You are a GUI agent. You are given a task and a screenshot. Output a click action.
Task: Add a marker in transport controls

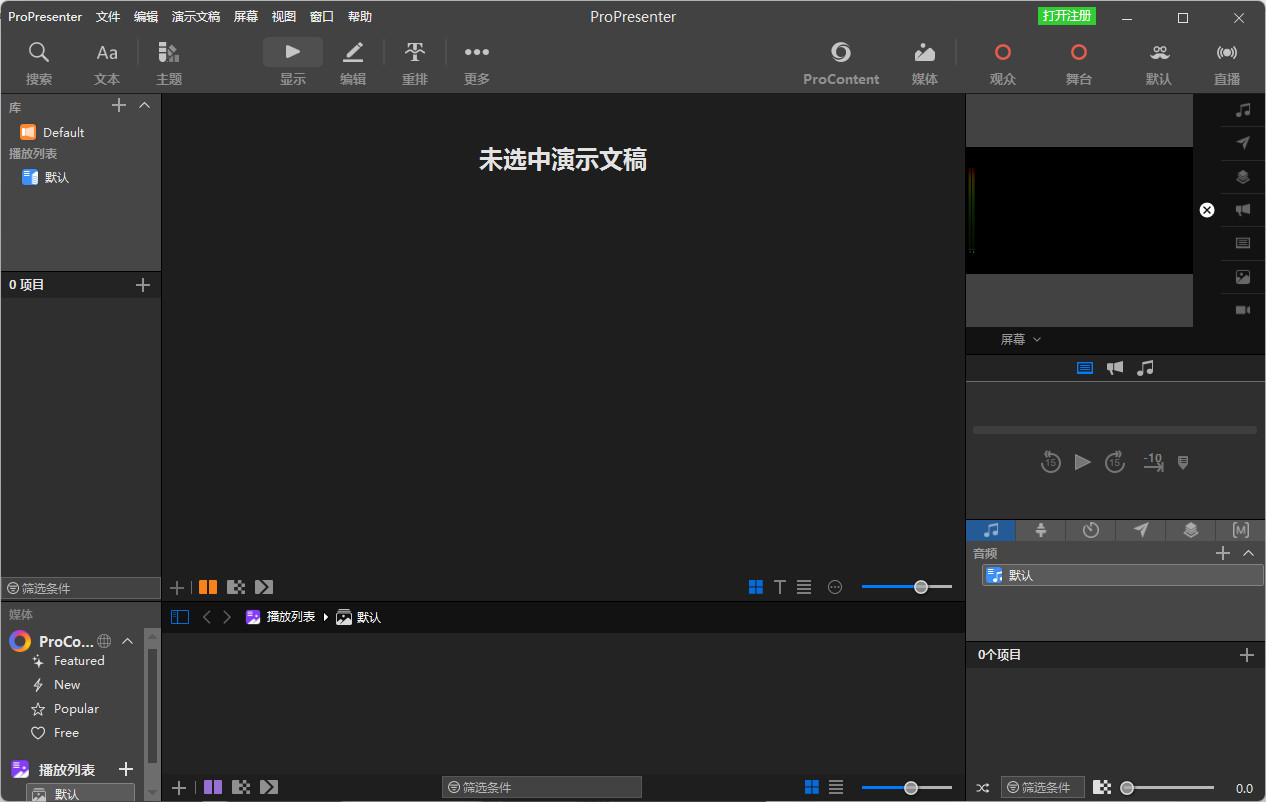tap(1183, 462)
